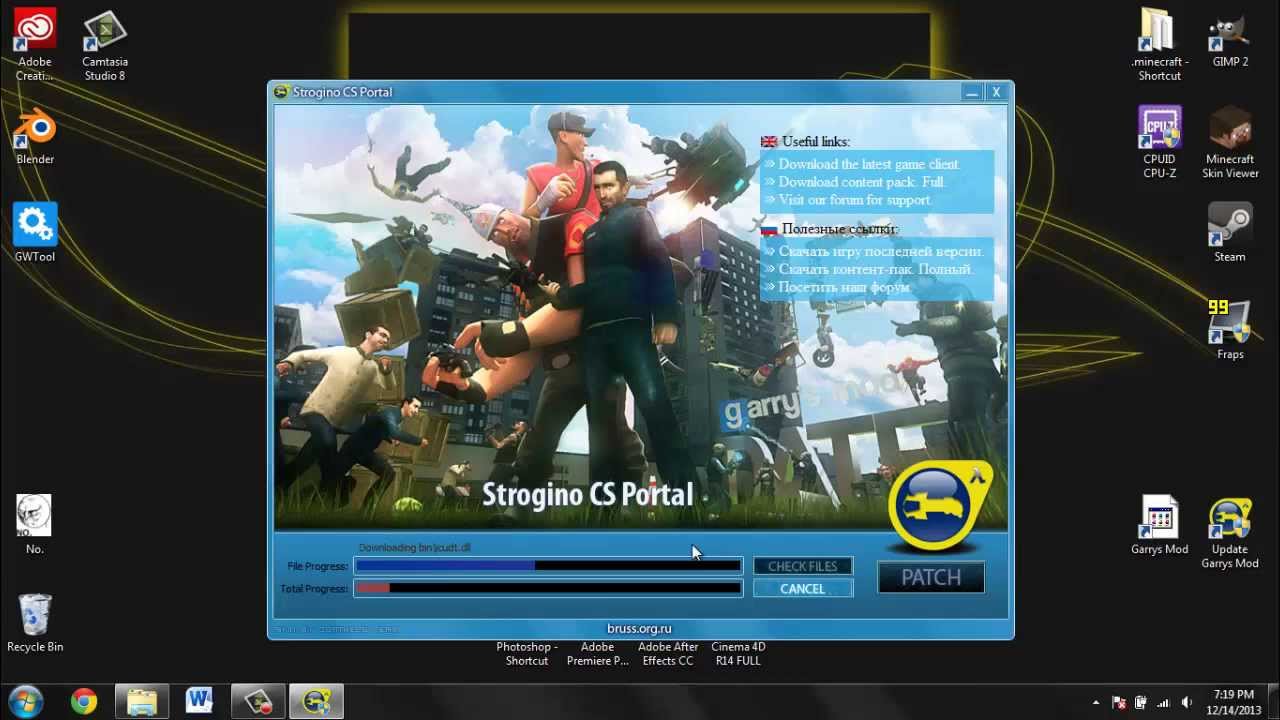The width and height of the screenshot is (1280, 720).
Task: Open 'Download content pack. Full.' link
Action: click(862, 182)
